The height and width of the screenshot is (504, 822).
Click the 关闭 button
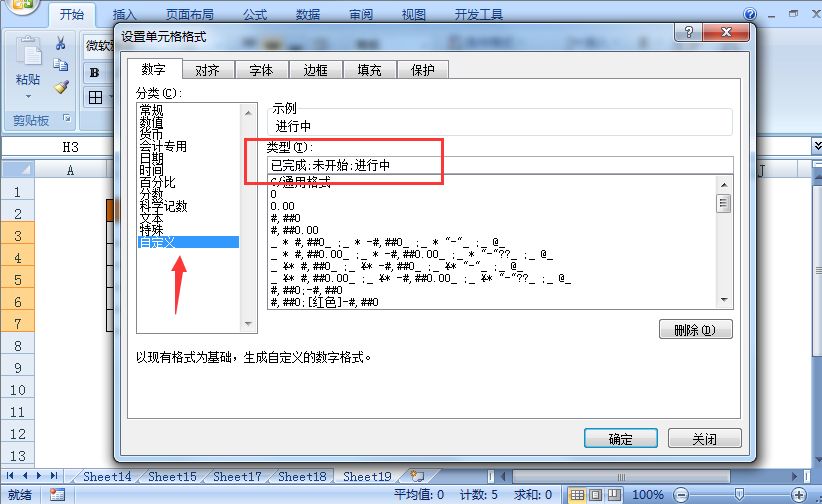pos(705,438)
